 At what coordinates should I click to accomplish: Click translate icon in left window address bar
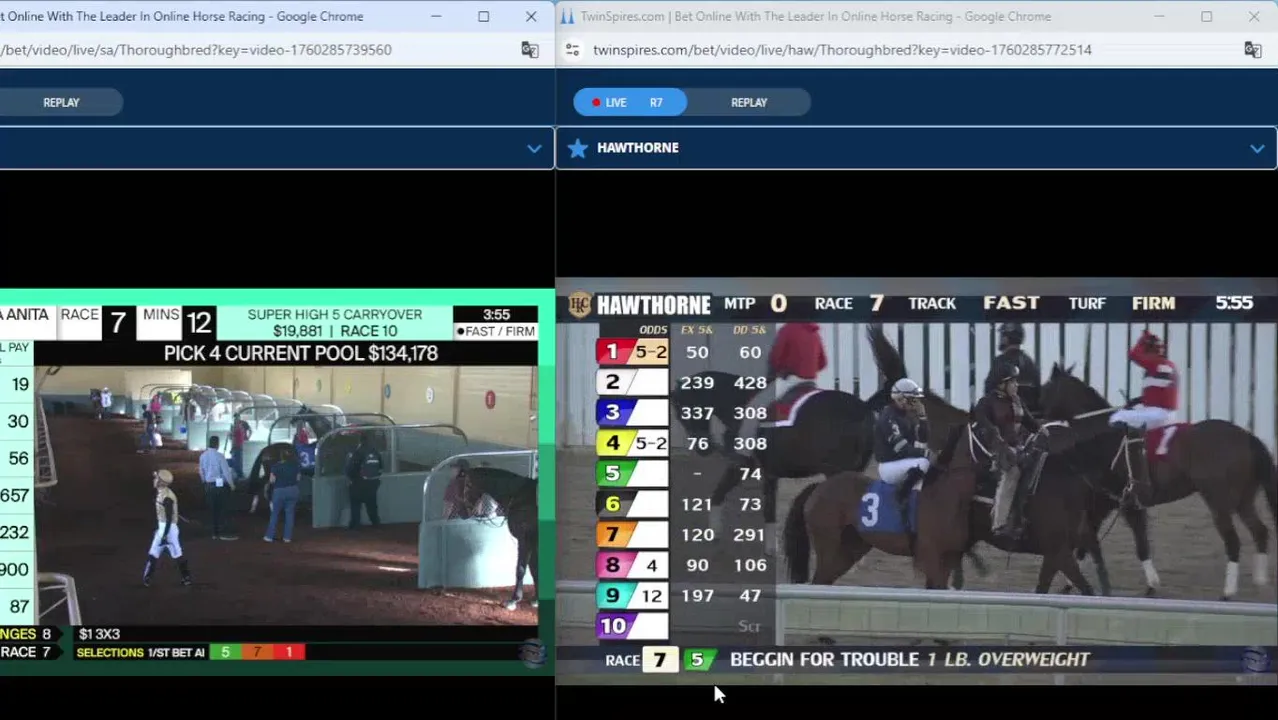click(x=530, y=50)
